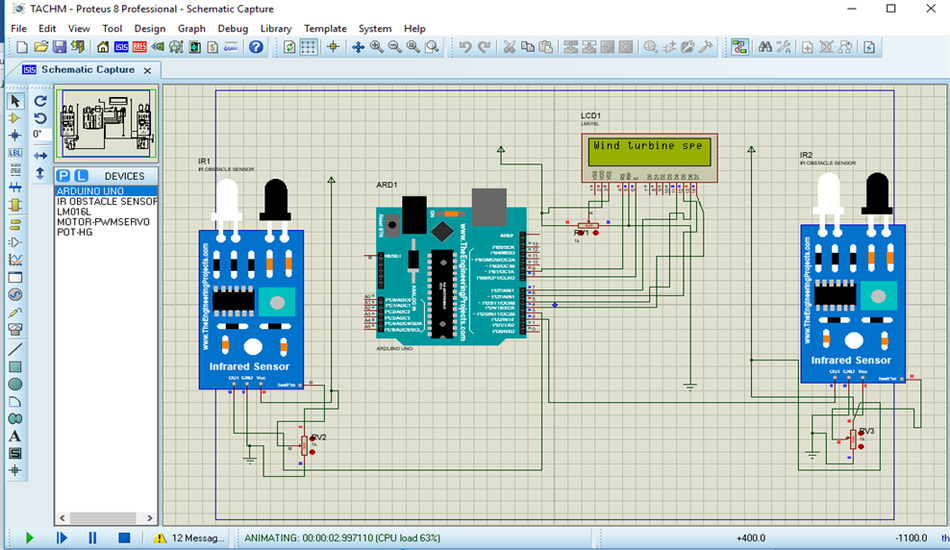Select the Wire Label (LBL) tool
The width and height of the screenshot is (950, 550).
pos(15,153)
